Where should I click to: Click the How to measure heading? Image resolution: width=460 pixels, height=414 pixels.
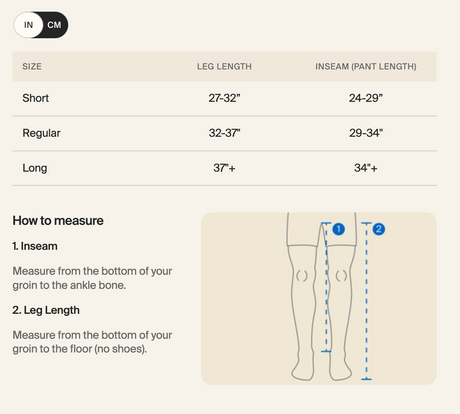pyautogui.click(x=58, y=221)
